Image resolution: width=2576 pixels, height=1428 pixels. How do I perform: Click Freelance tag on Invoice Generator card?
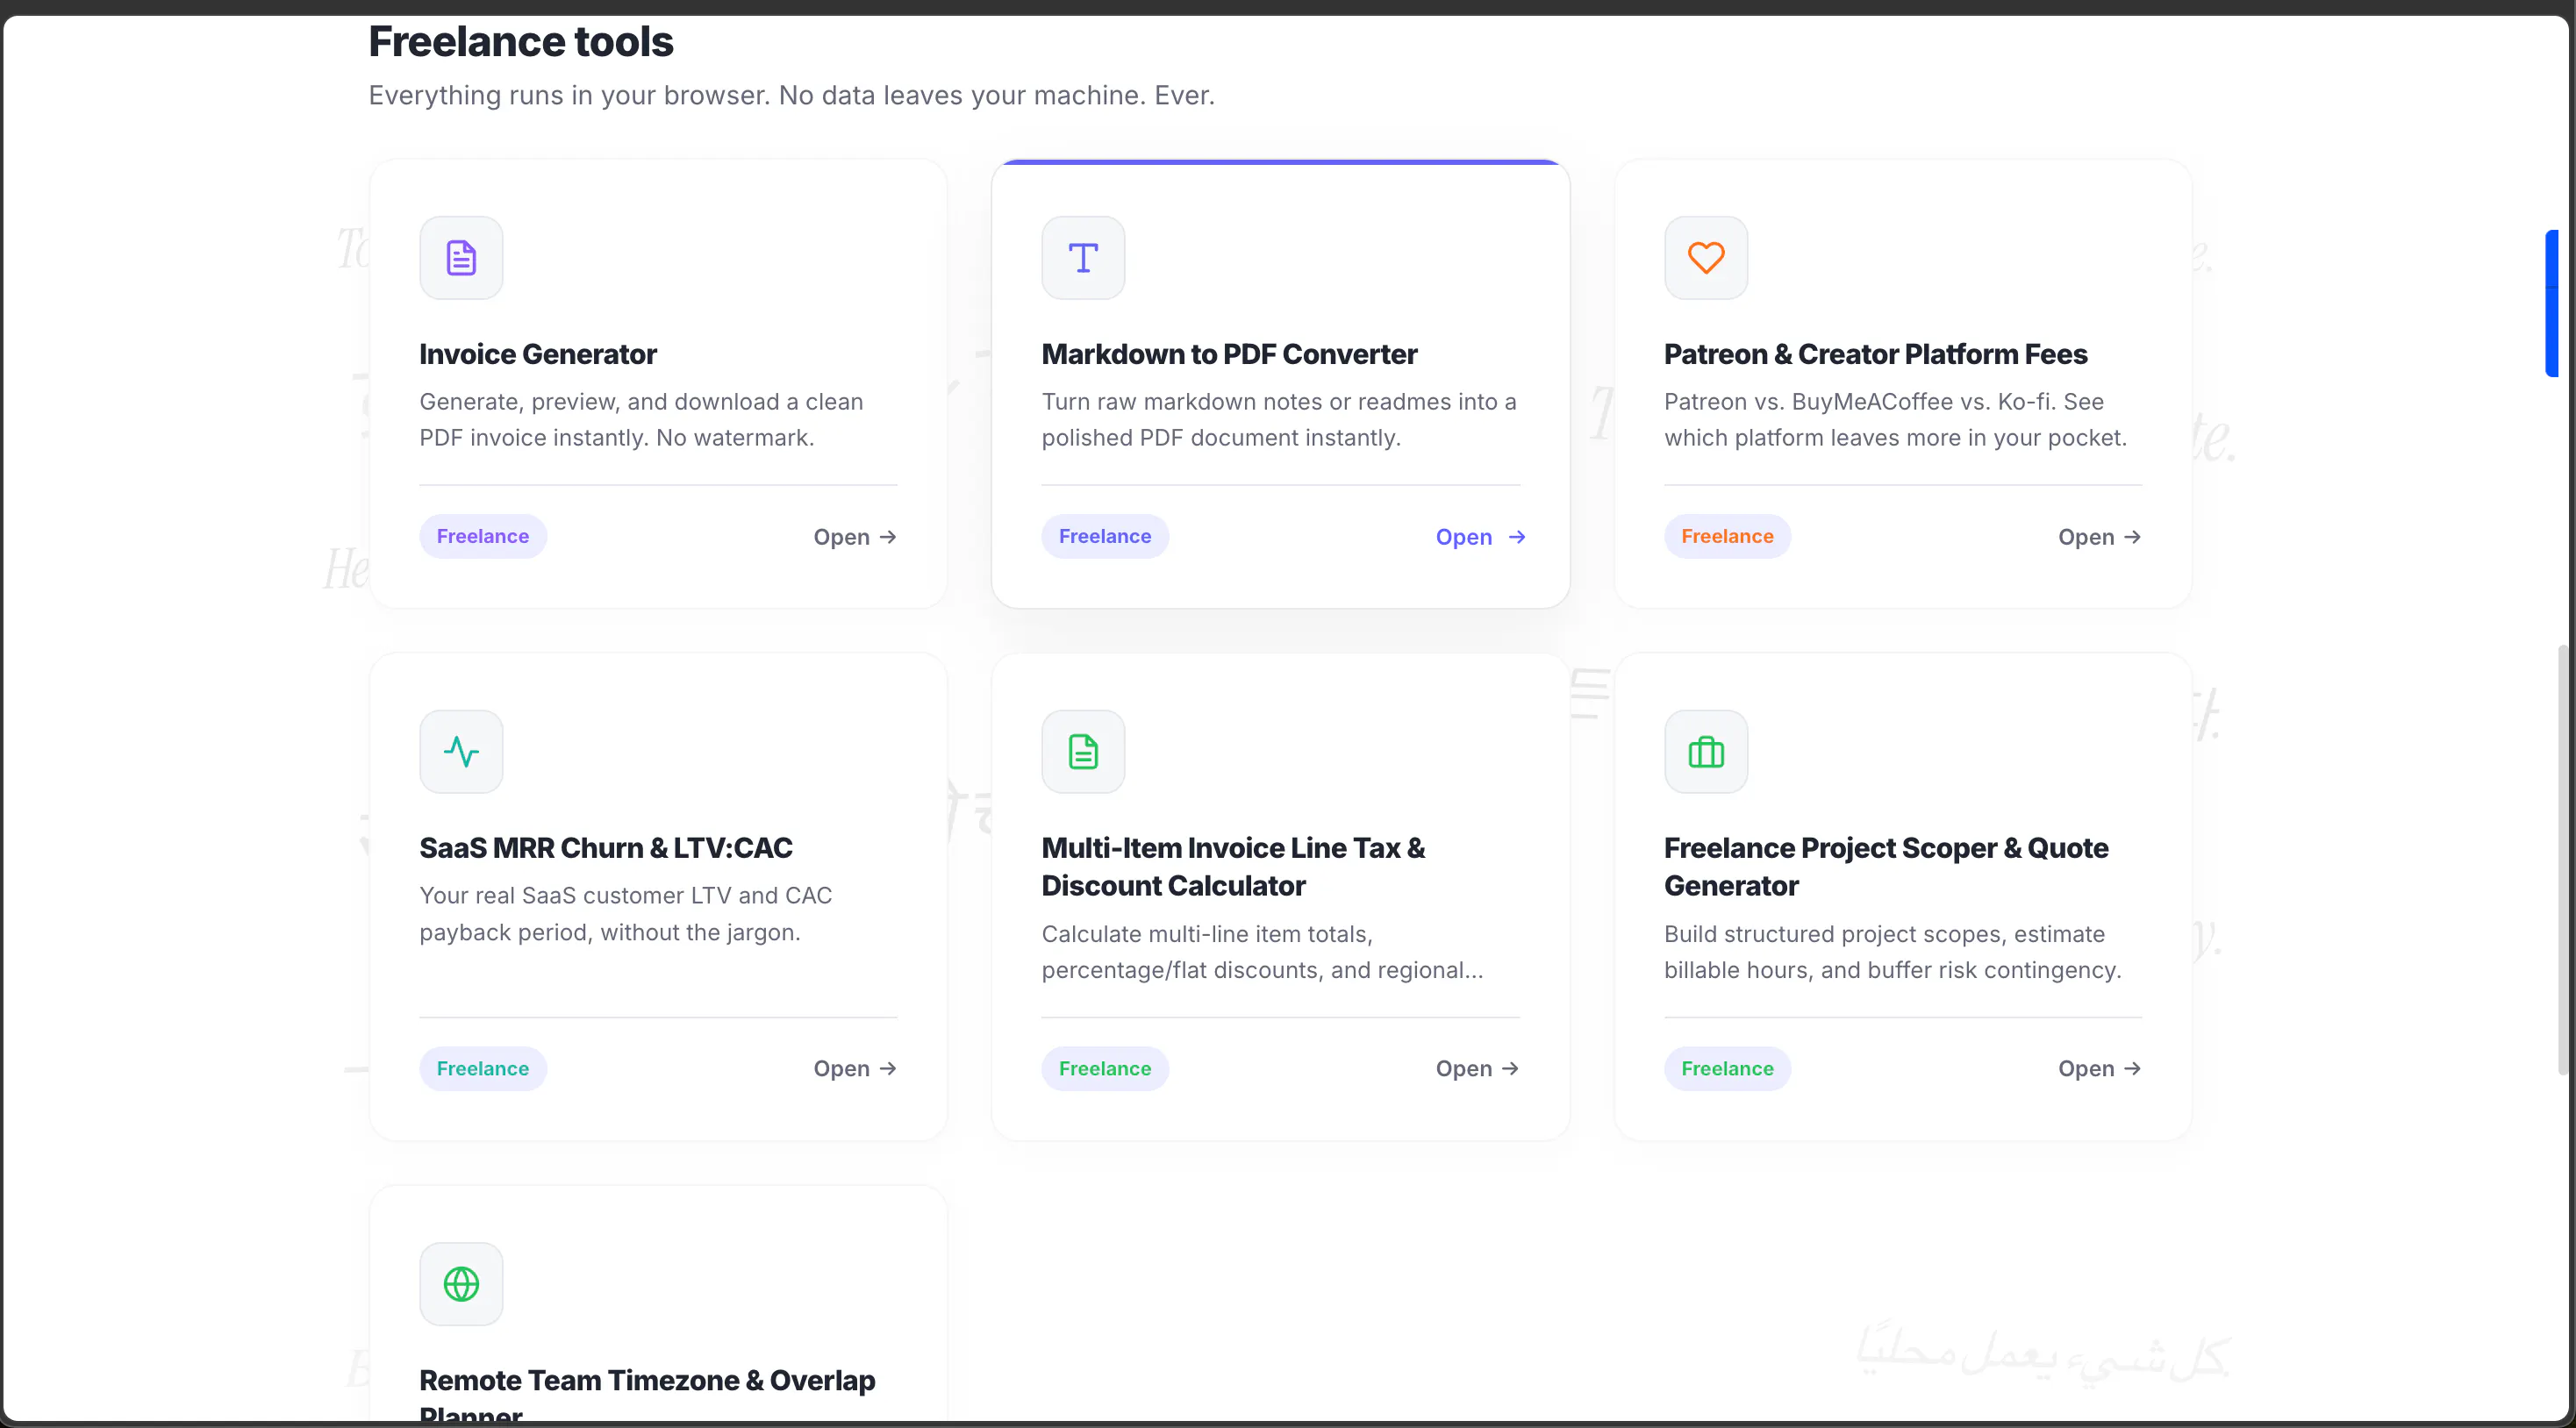click(483, 537)
